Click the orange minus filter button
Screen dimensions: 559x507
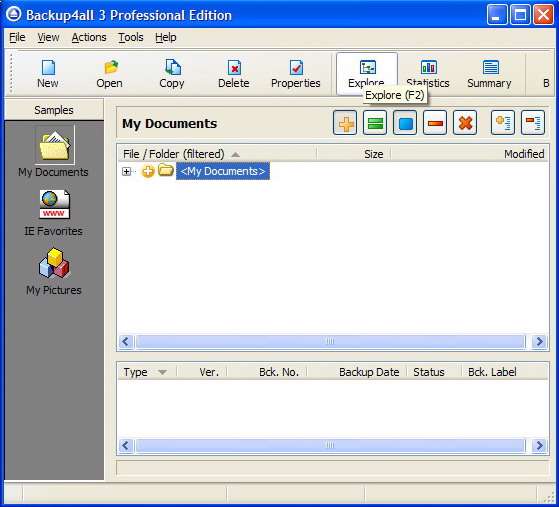click(x=435, y=123)
